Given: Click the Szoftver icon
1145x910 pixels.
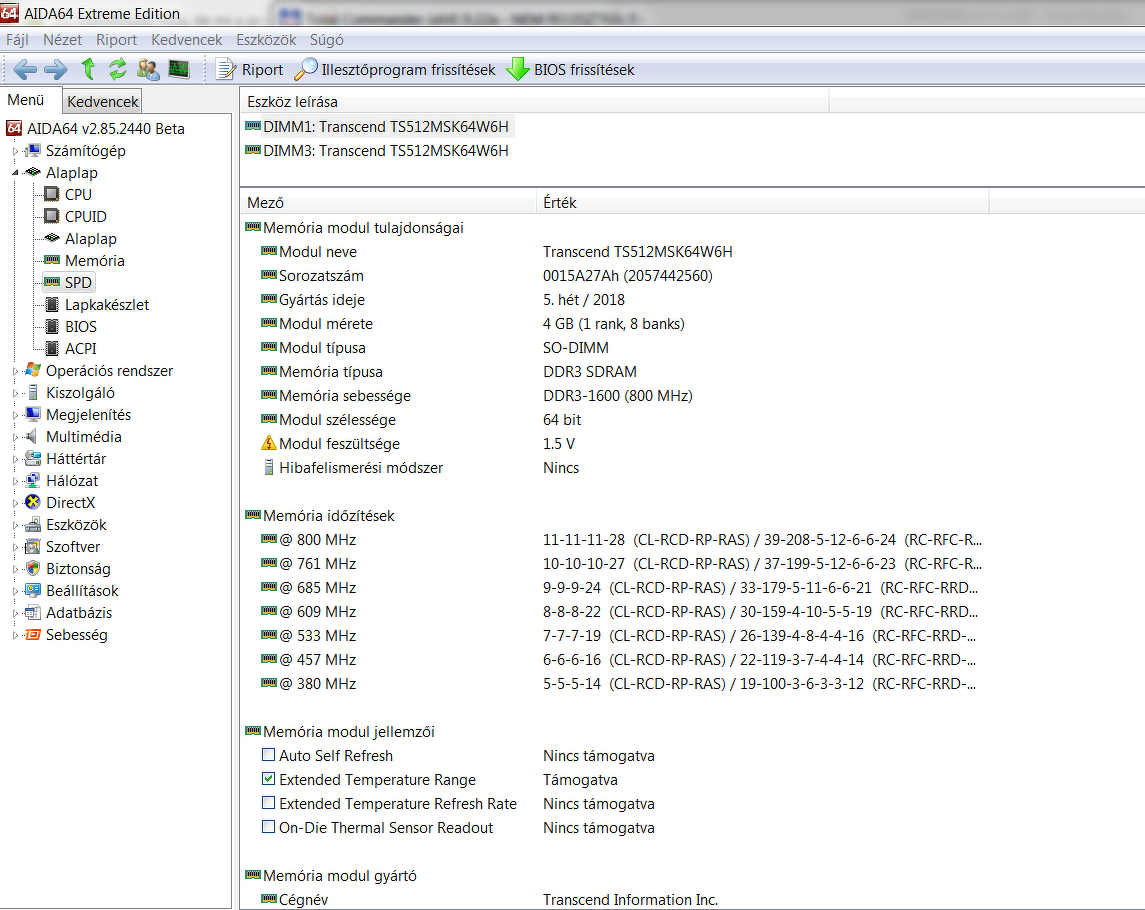Looking at the screenshot, I should tap(32, 546).
